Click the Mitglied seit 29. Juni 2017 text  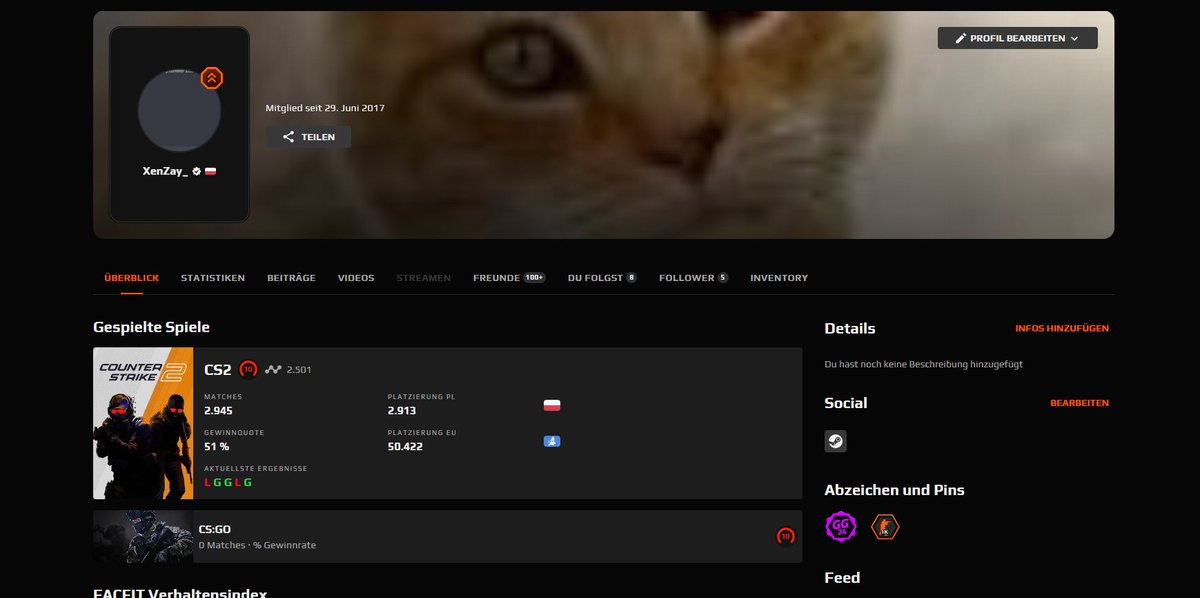(x=325, y=108)
